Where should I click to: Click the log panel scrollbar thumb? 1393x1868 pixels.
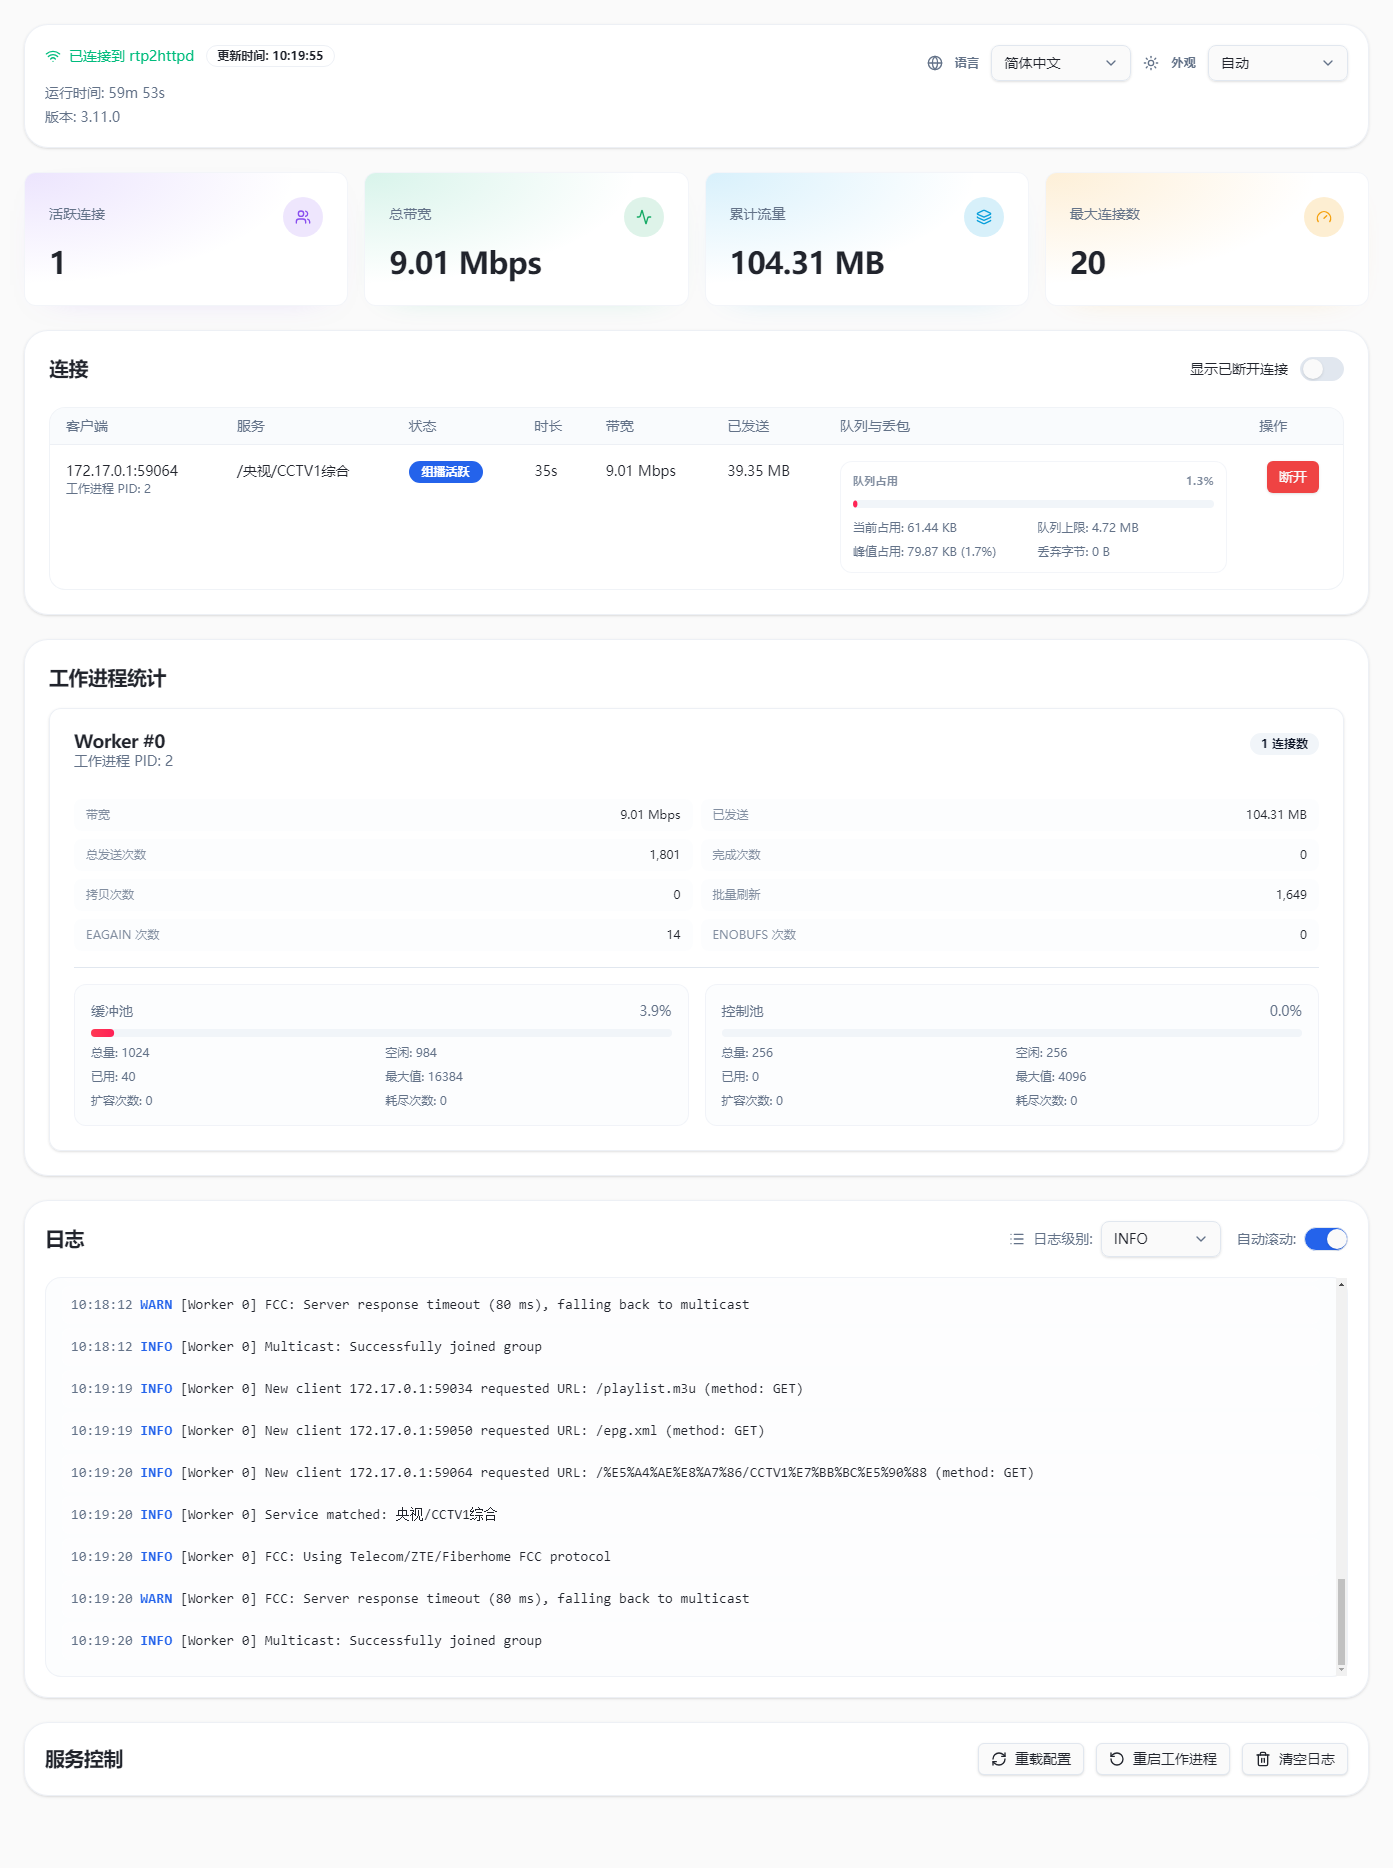(x=1341, y=1621)
